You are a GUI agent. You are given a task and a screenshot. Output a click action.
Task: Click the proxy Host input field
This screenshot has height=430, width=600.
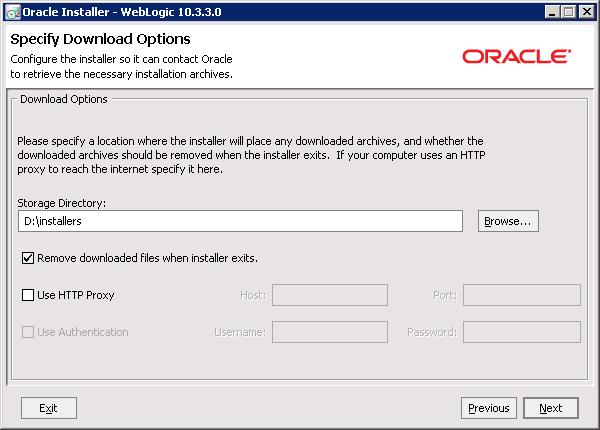[330, 295]
